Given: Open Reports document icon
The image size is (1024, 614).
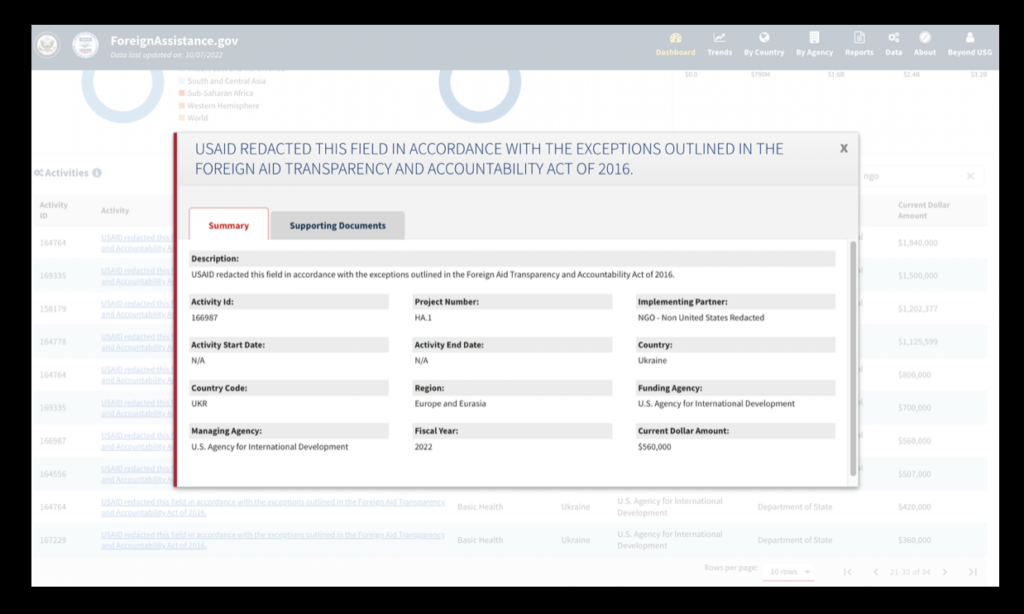Looking at the screenshot, I should pos(859,38).
